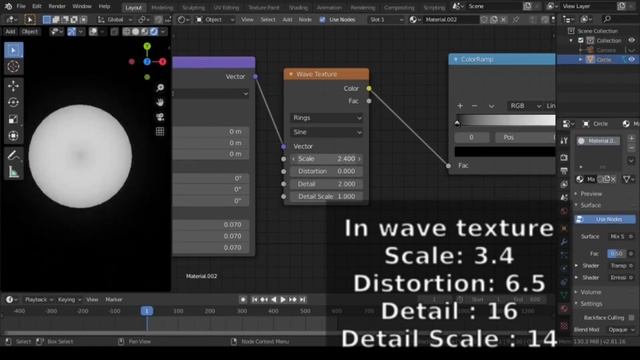Open the wave type Rings dropdown
The width and height of the screenshot is (640, 360).
click(x=327, y=118)
